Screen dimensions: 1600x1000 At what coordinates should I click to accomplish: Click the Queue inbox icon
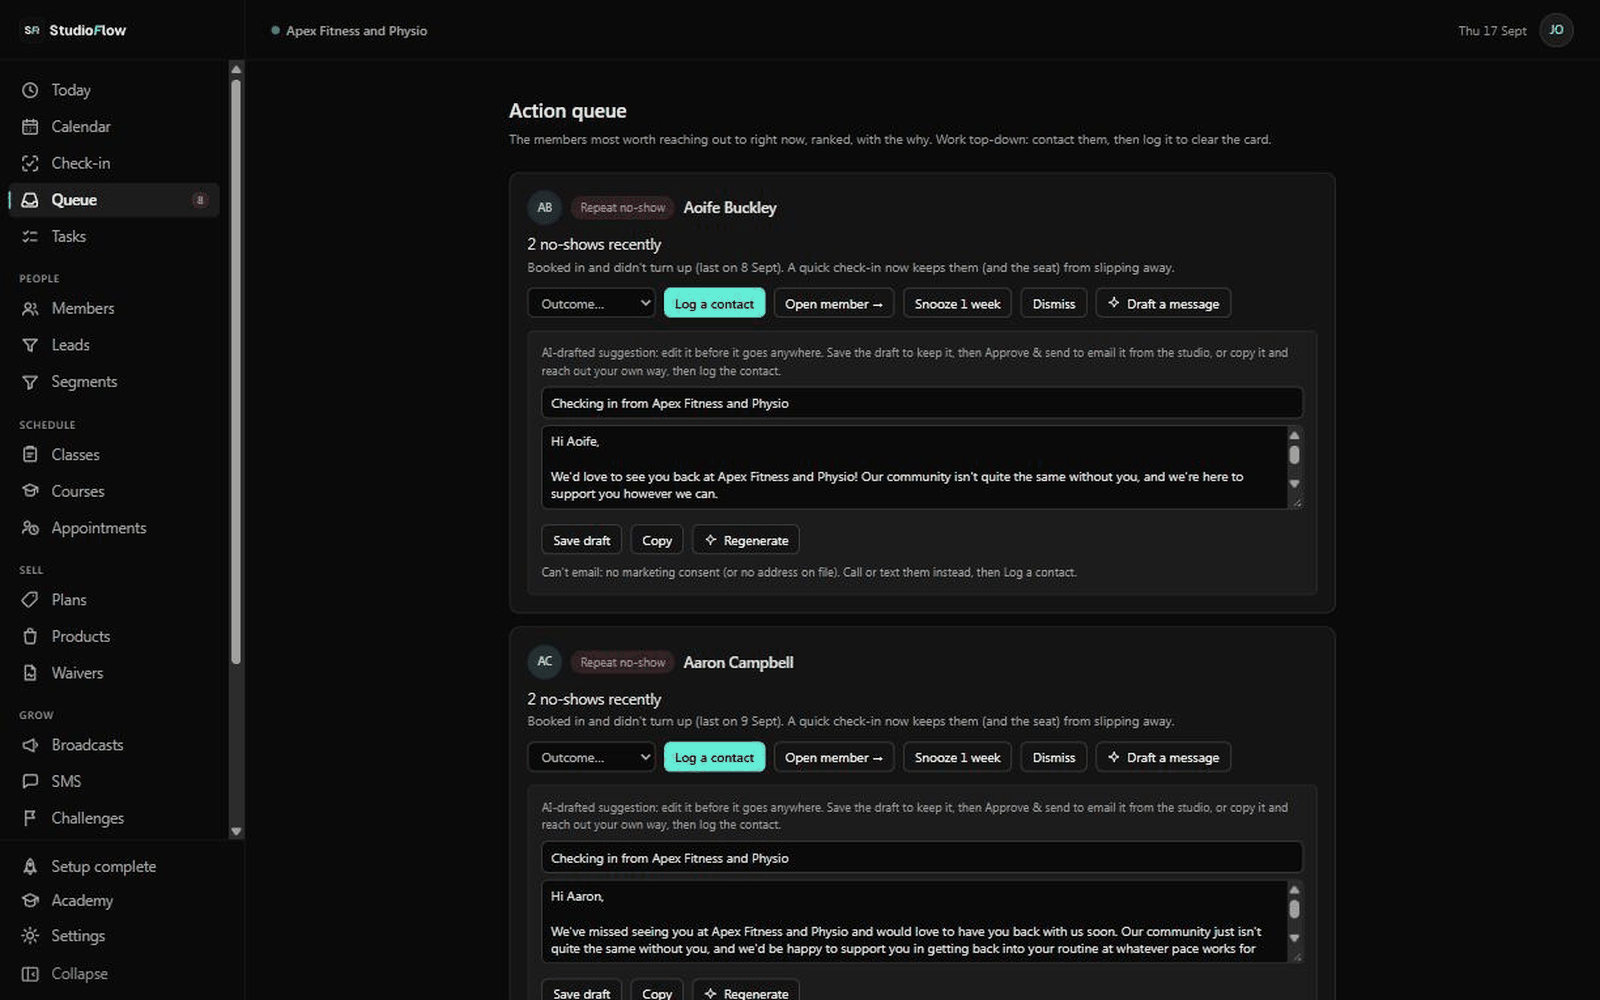pyautogui.click(x=30, y=200)
